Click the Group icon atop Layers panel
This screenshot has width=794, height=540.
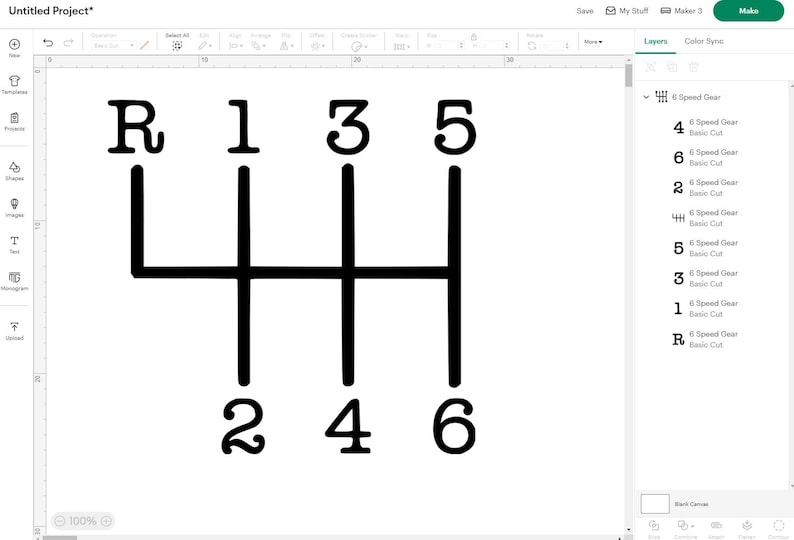coord(651,67)
